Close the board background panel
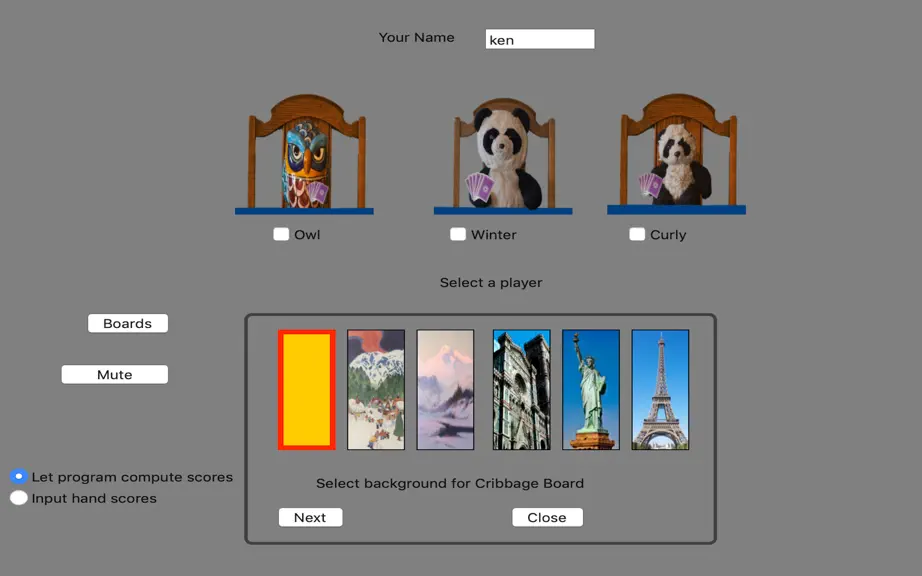Image resolution: width=922 pixels, height=576 pixels. pos(547,517)
